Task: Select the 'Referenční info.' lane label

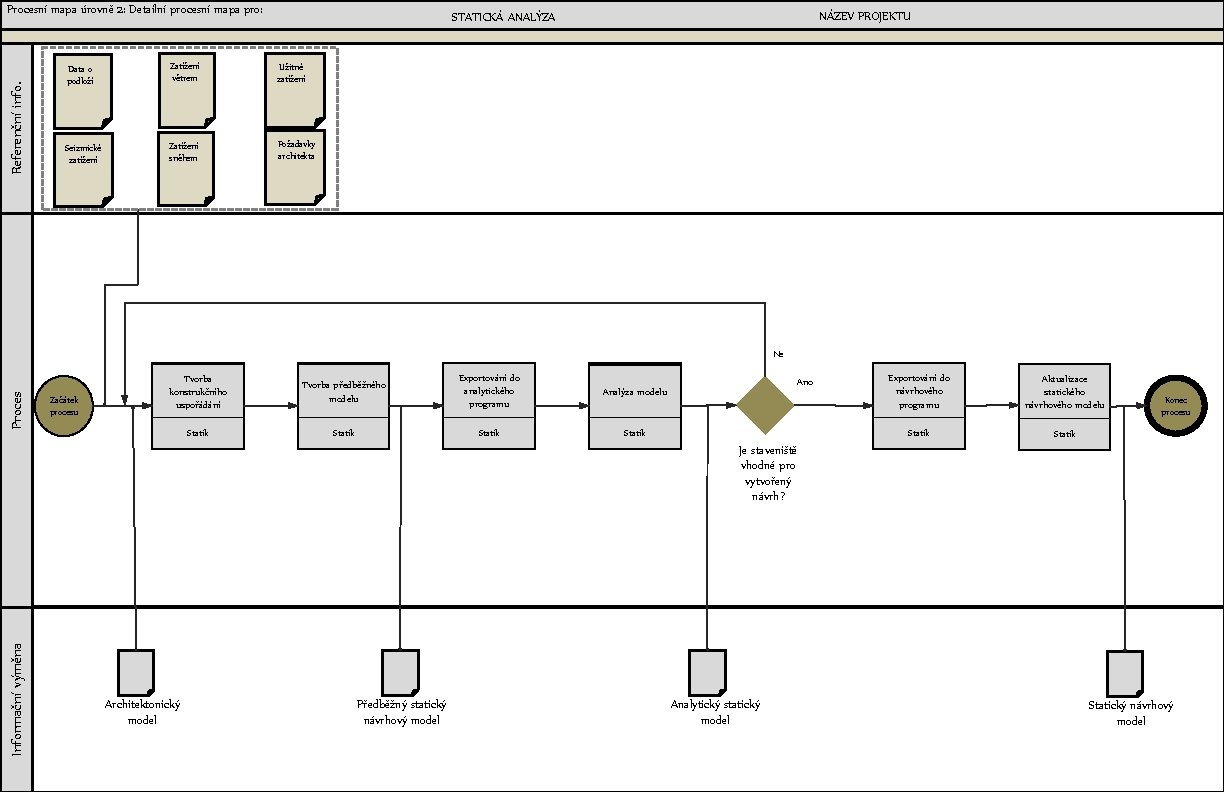Action: [x=16, y=129]
